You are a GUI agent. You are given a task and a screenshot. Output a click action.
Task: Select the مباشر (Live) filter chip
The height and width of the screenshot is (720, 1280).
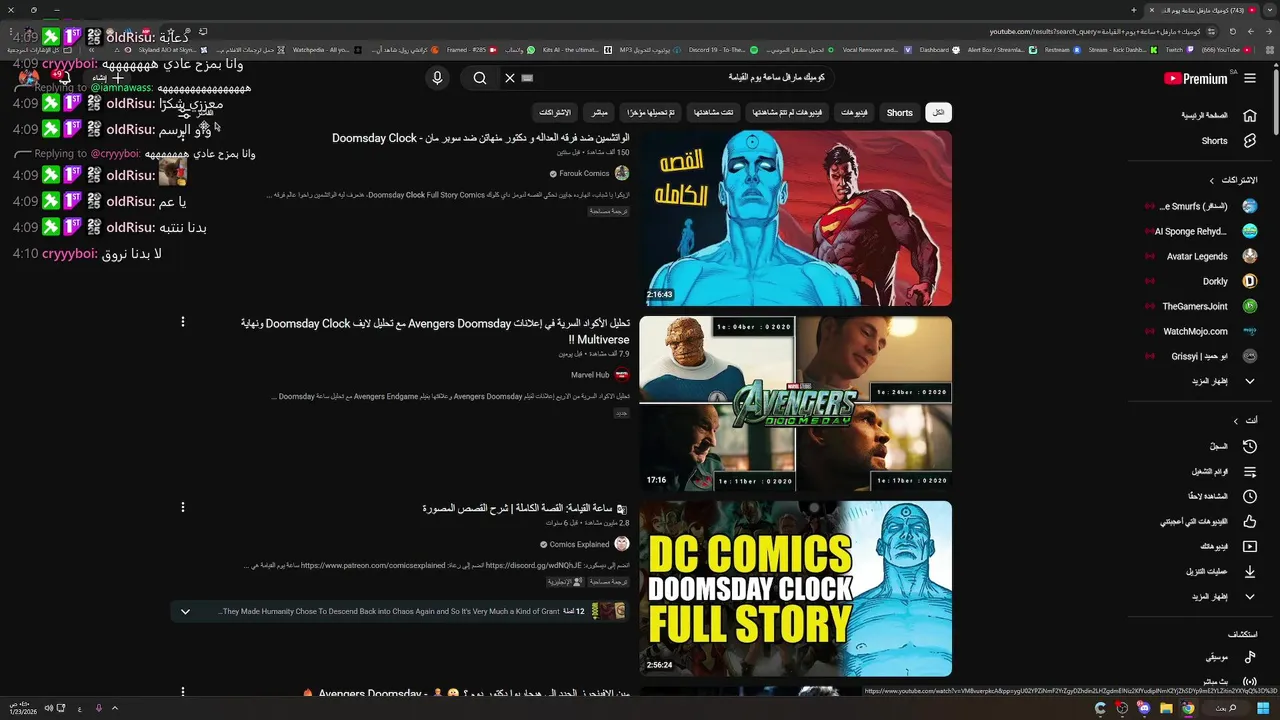click(x=598, y=112)
